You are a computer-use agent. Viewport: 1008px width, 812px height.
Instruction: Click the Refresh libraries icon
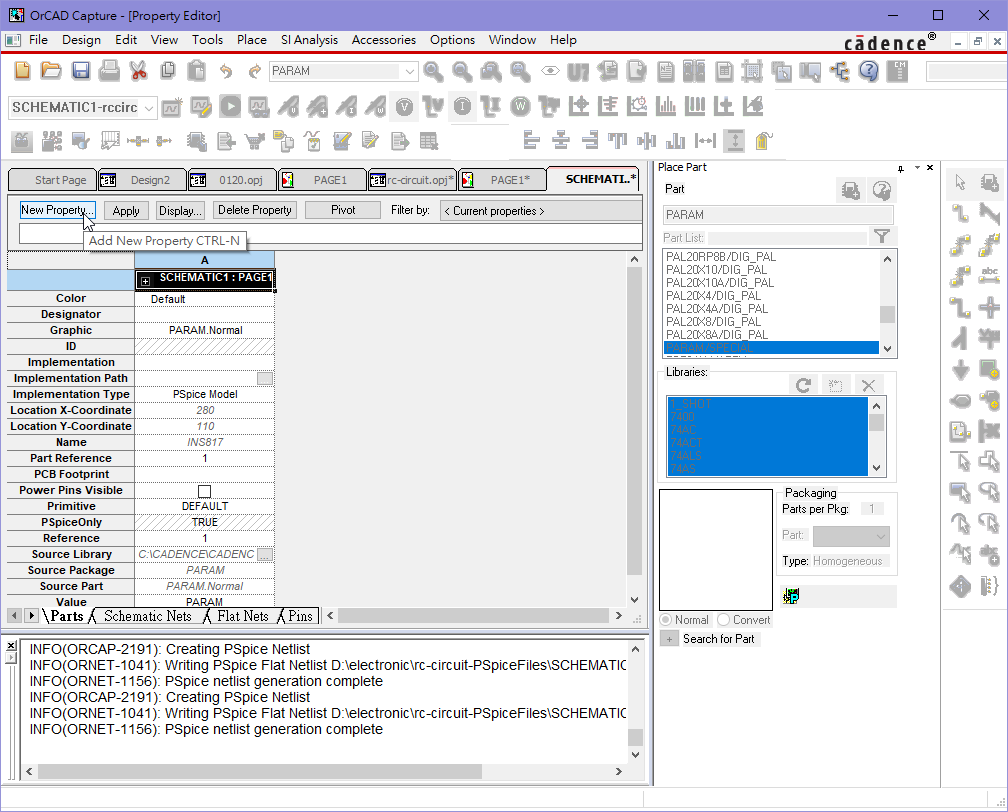pyautogui.click(x=803, y=385)
